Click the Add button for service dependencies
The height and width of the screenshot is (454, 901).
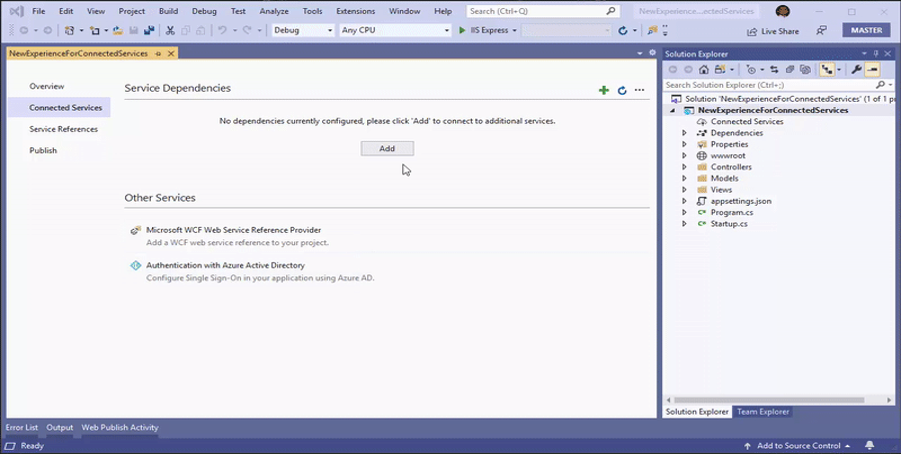click(x=387, y=148)
